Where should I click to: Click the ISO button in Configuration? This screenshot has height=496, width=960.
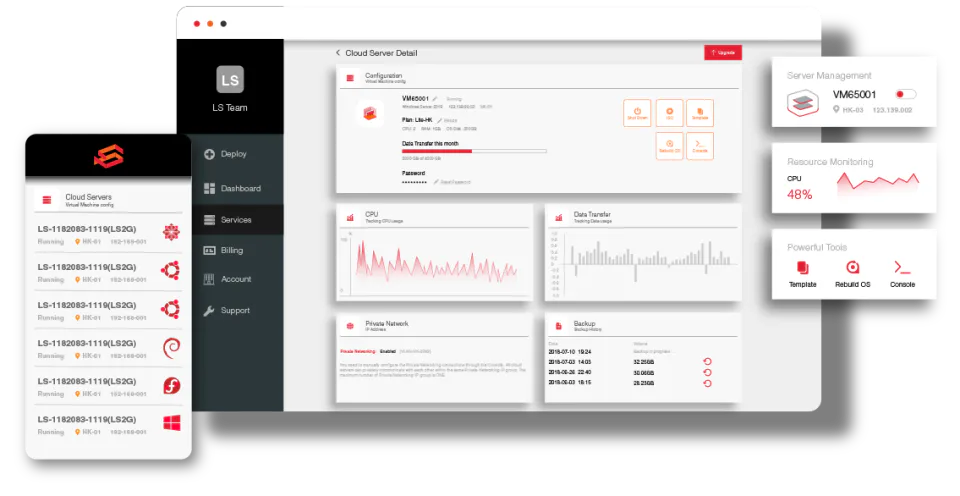coord(669,113)
